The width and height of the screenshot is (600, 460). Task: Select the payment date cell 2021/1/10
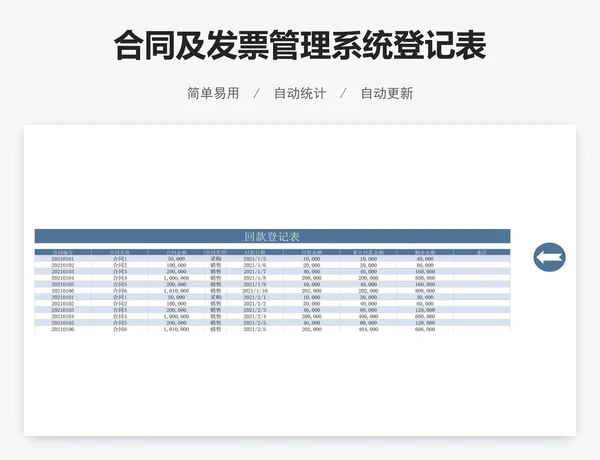255,291
